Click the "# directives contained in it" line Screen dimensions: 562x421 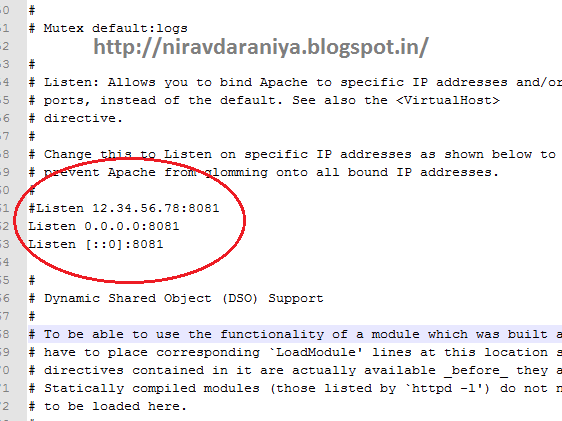click(295, 370)
